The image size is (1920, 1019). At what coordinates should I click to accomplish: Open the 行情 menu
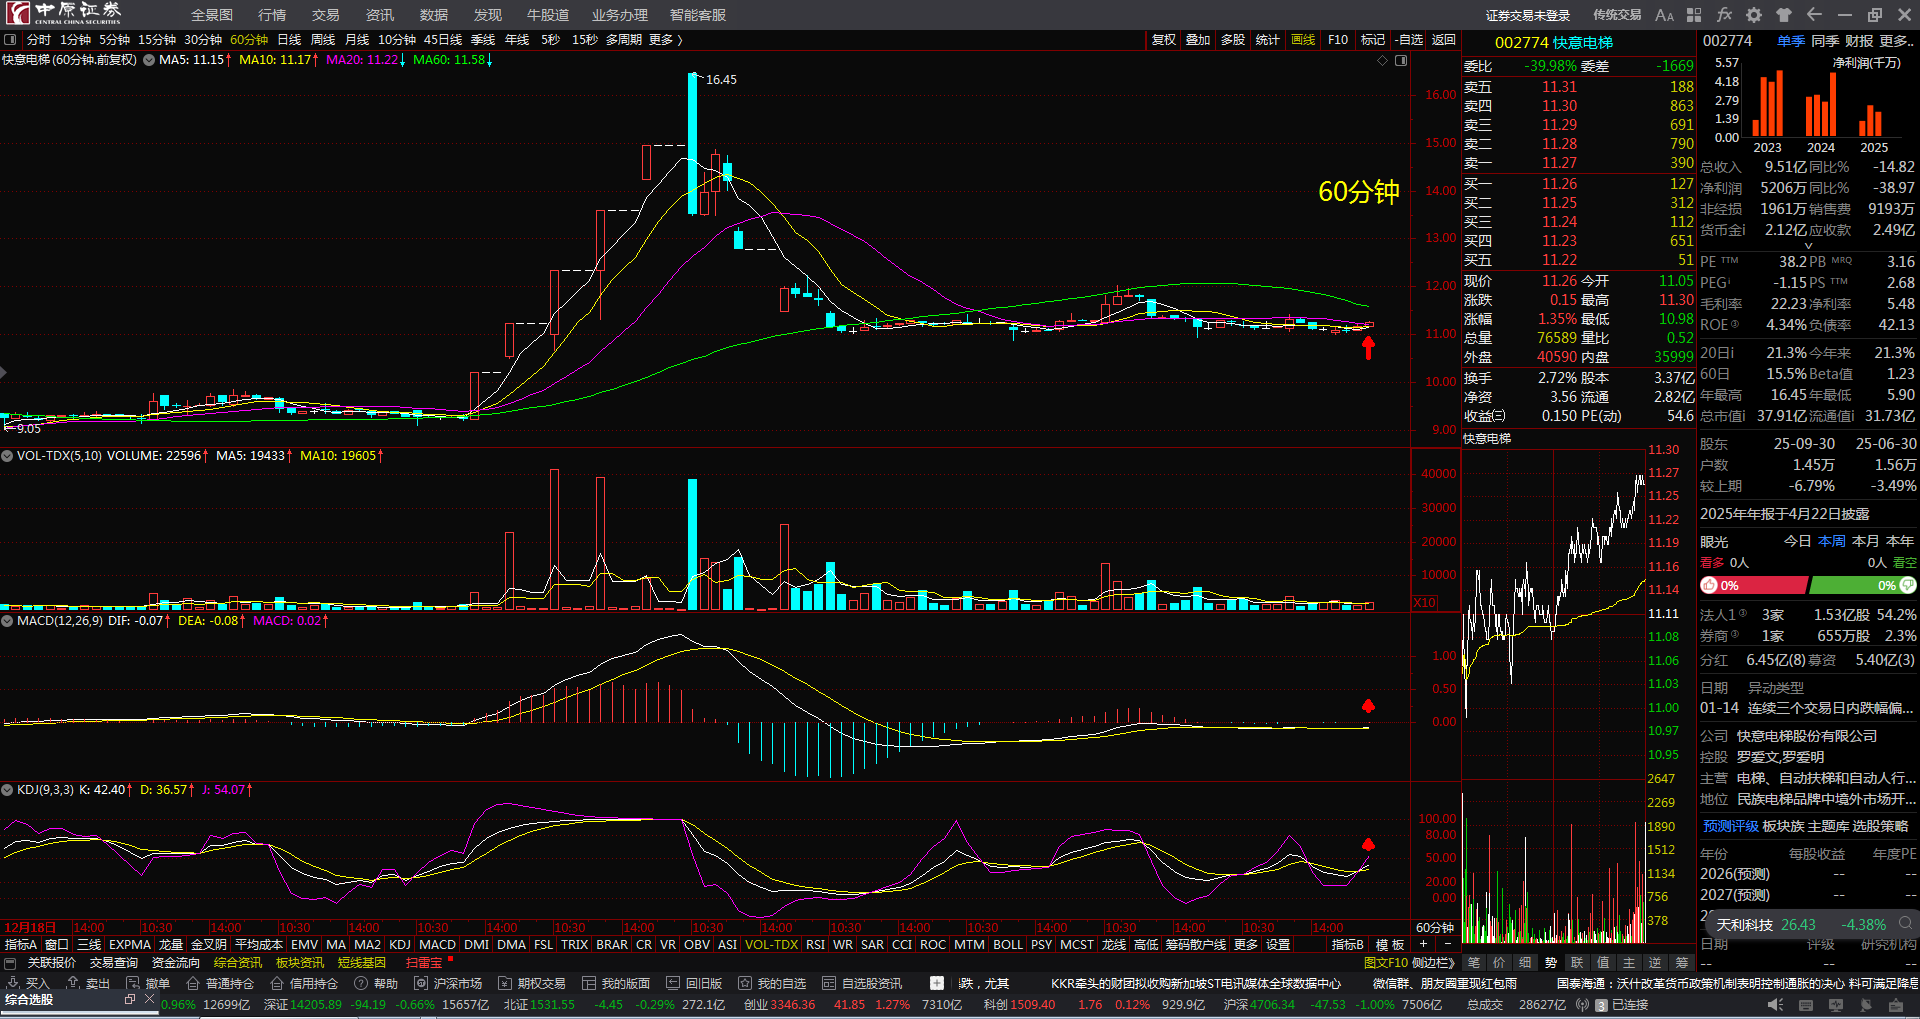coord(272,15)
